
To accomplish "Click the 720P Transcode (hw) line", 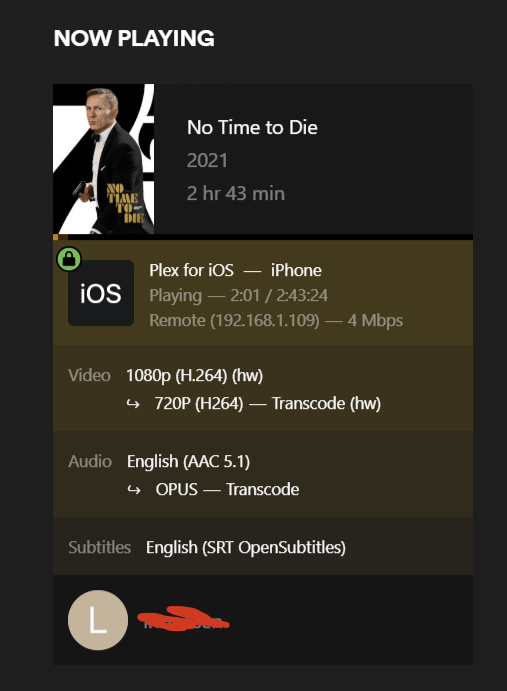I will [268, 403].
